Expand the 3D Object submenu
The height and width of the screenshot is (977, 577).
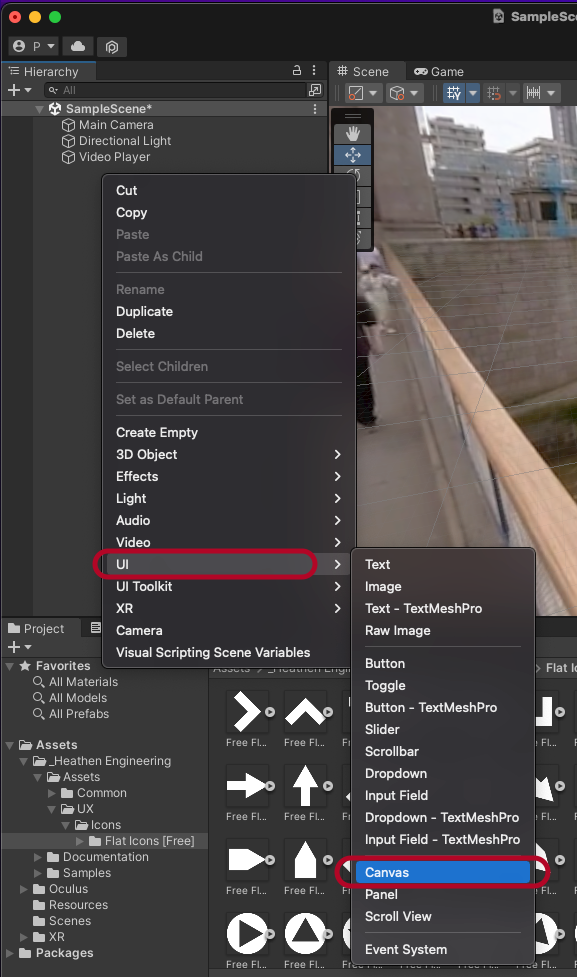pyautogui.click(x=229, y=454)
